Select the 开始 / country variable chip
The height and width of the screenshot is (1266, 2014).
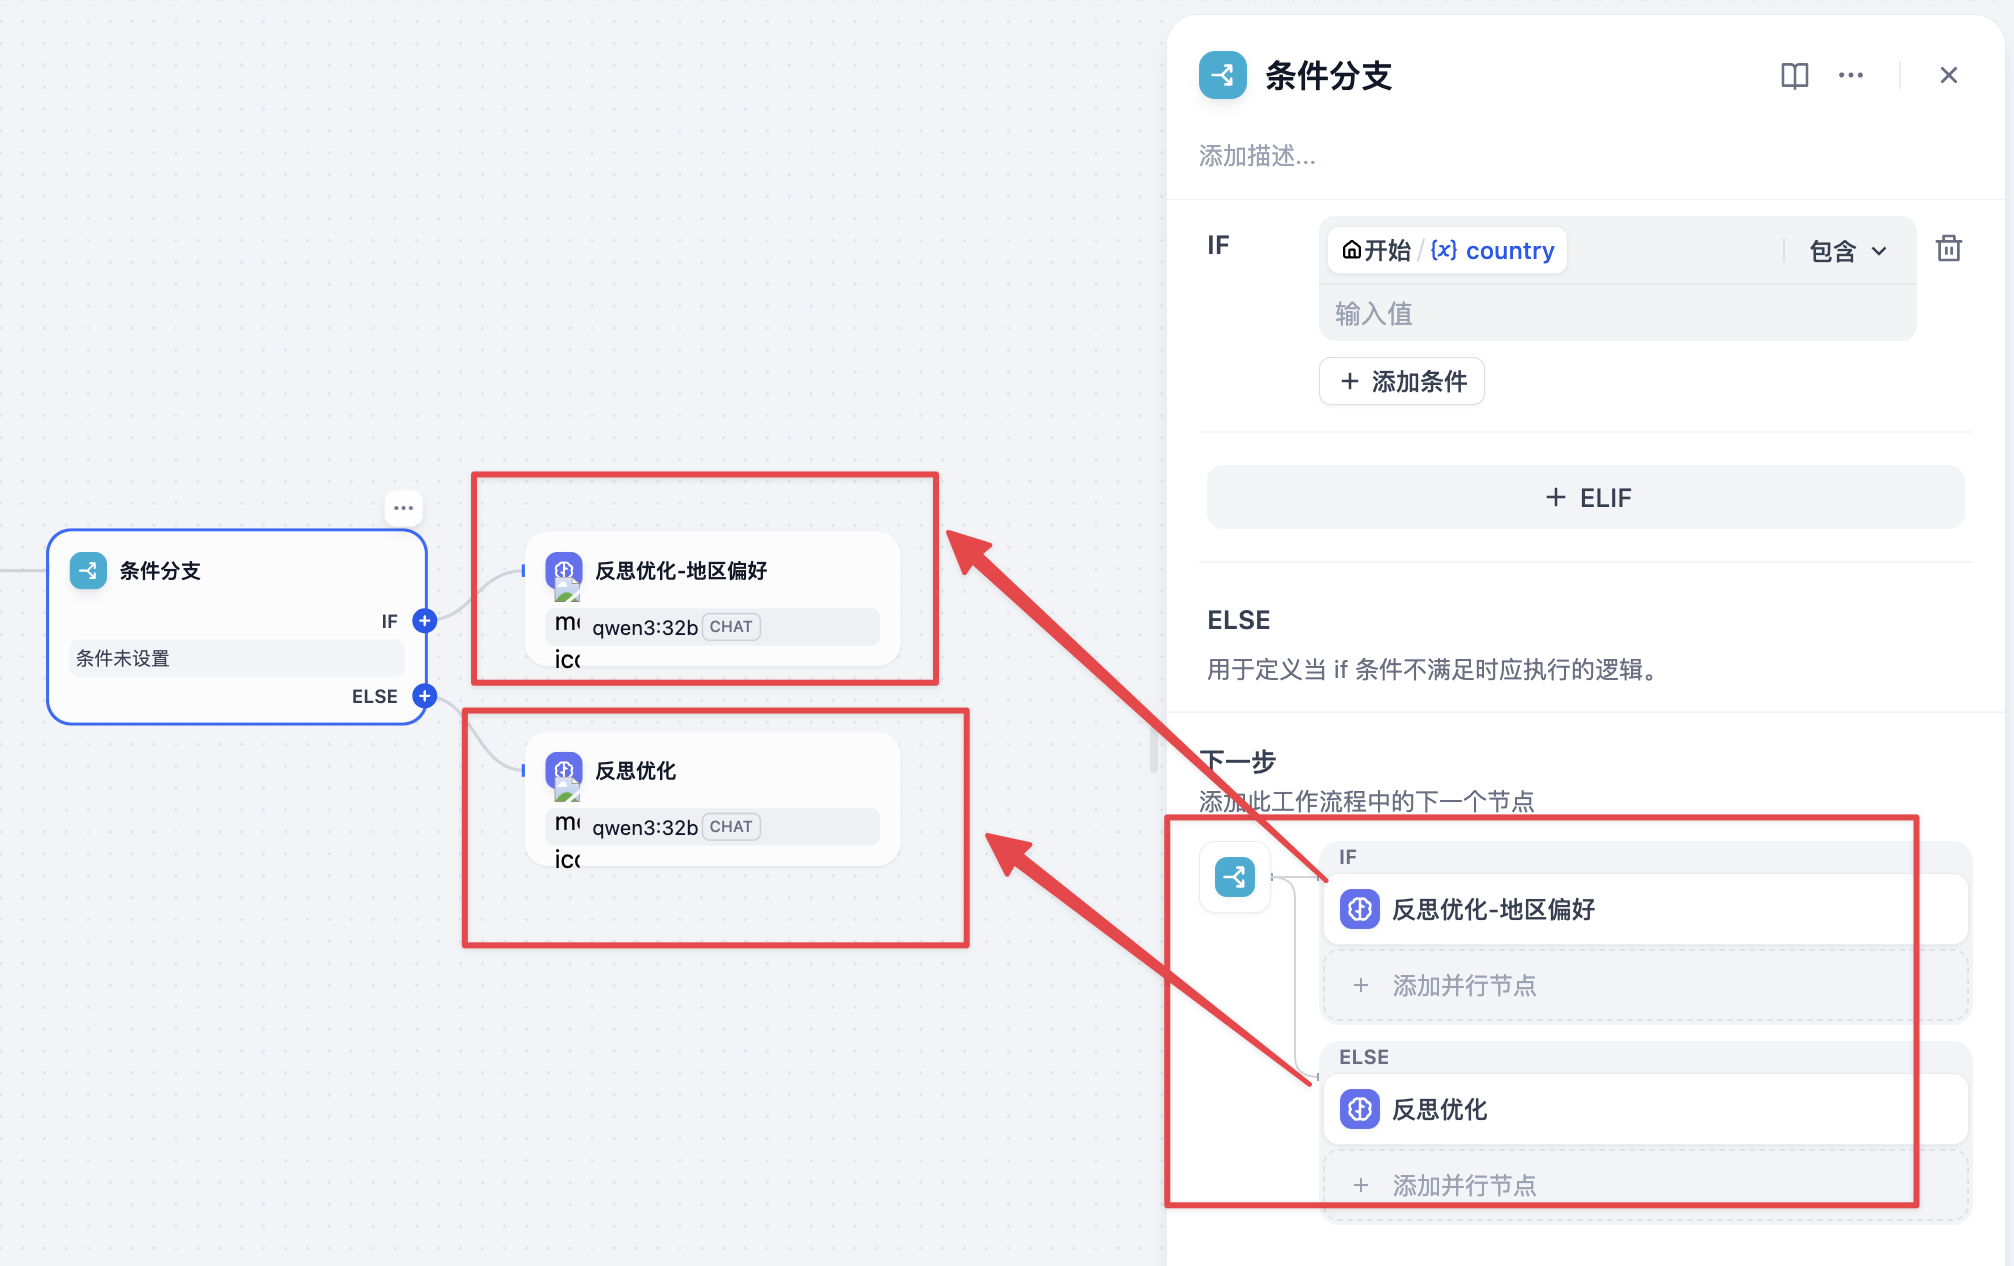[1447, 250]
